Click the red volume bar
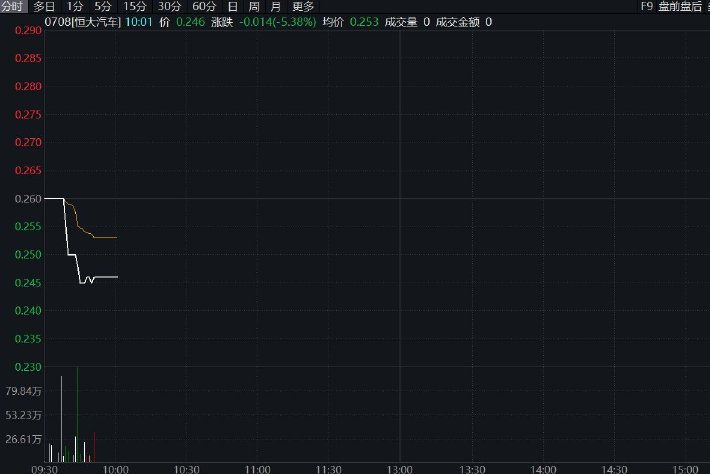Image resolution: width=710 pixels, height=474 pixels. tap(94, 447)
